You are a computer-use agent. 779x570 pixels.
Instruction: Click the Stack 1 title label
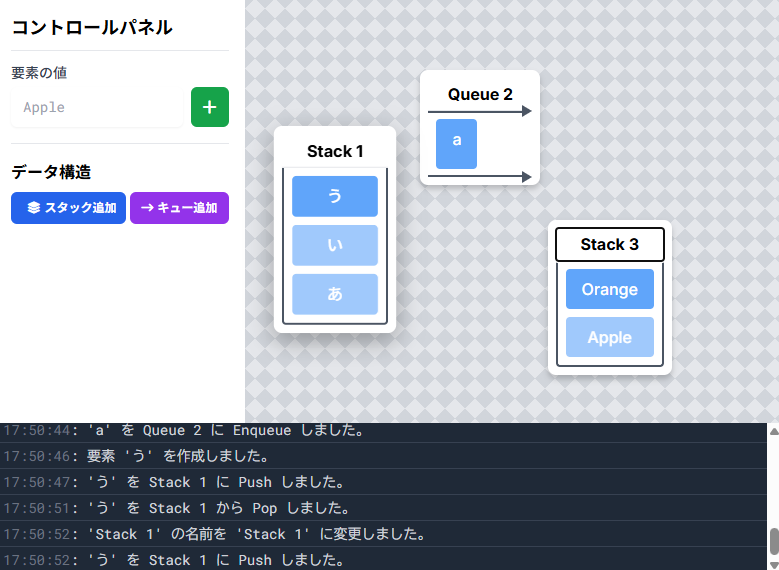tap(335, 151)
